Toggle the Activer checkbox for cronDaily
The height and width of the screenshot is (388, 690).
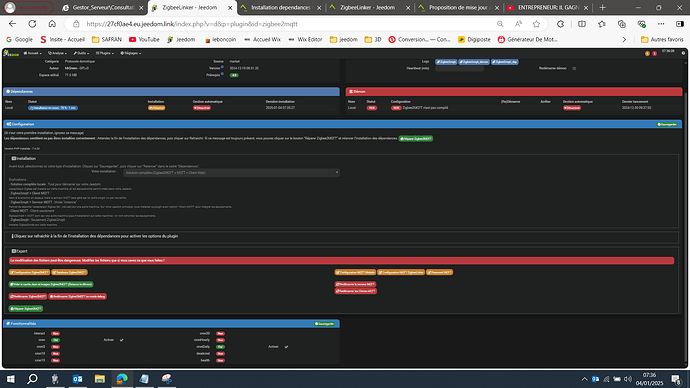tap(286, 347)
